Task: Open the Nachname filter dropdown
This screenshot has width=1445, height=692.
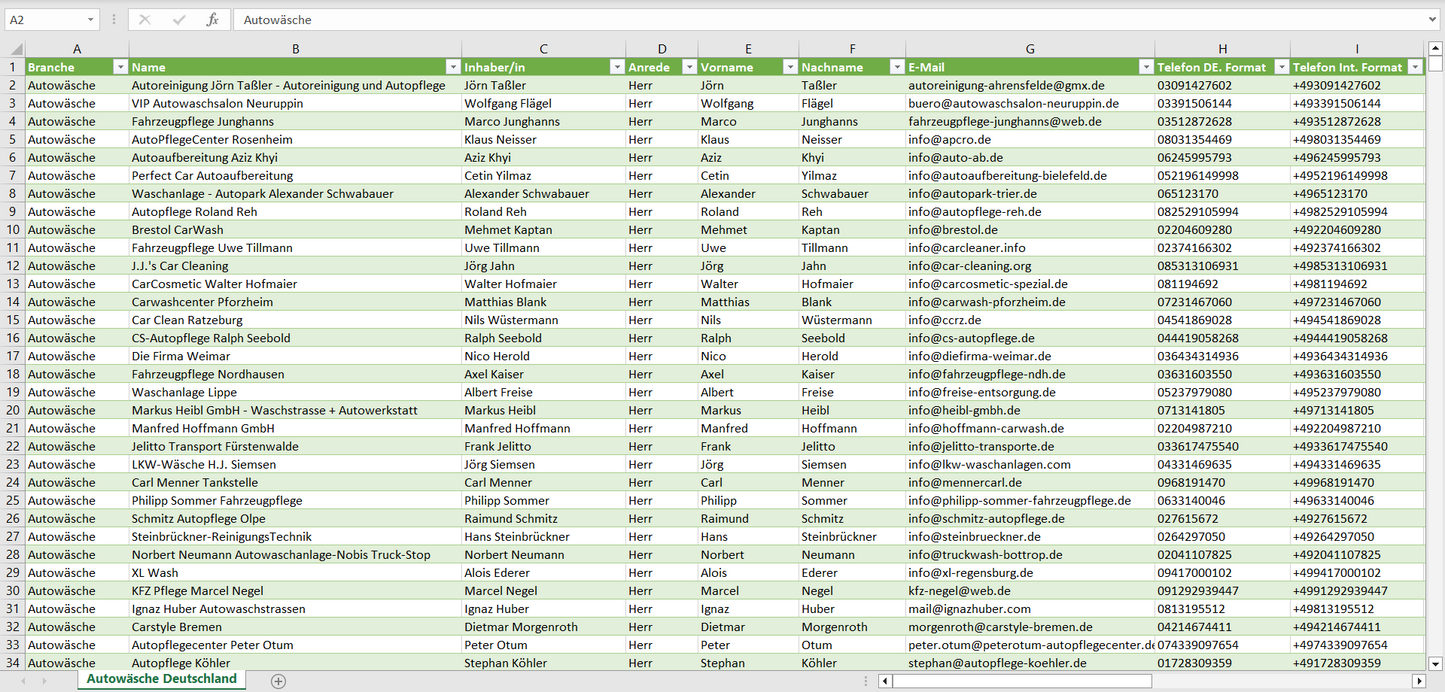Action: pos(896,67)
